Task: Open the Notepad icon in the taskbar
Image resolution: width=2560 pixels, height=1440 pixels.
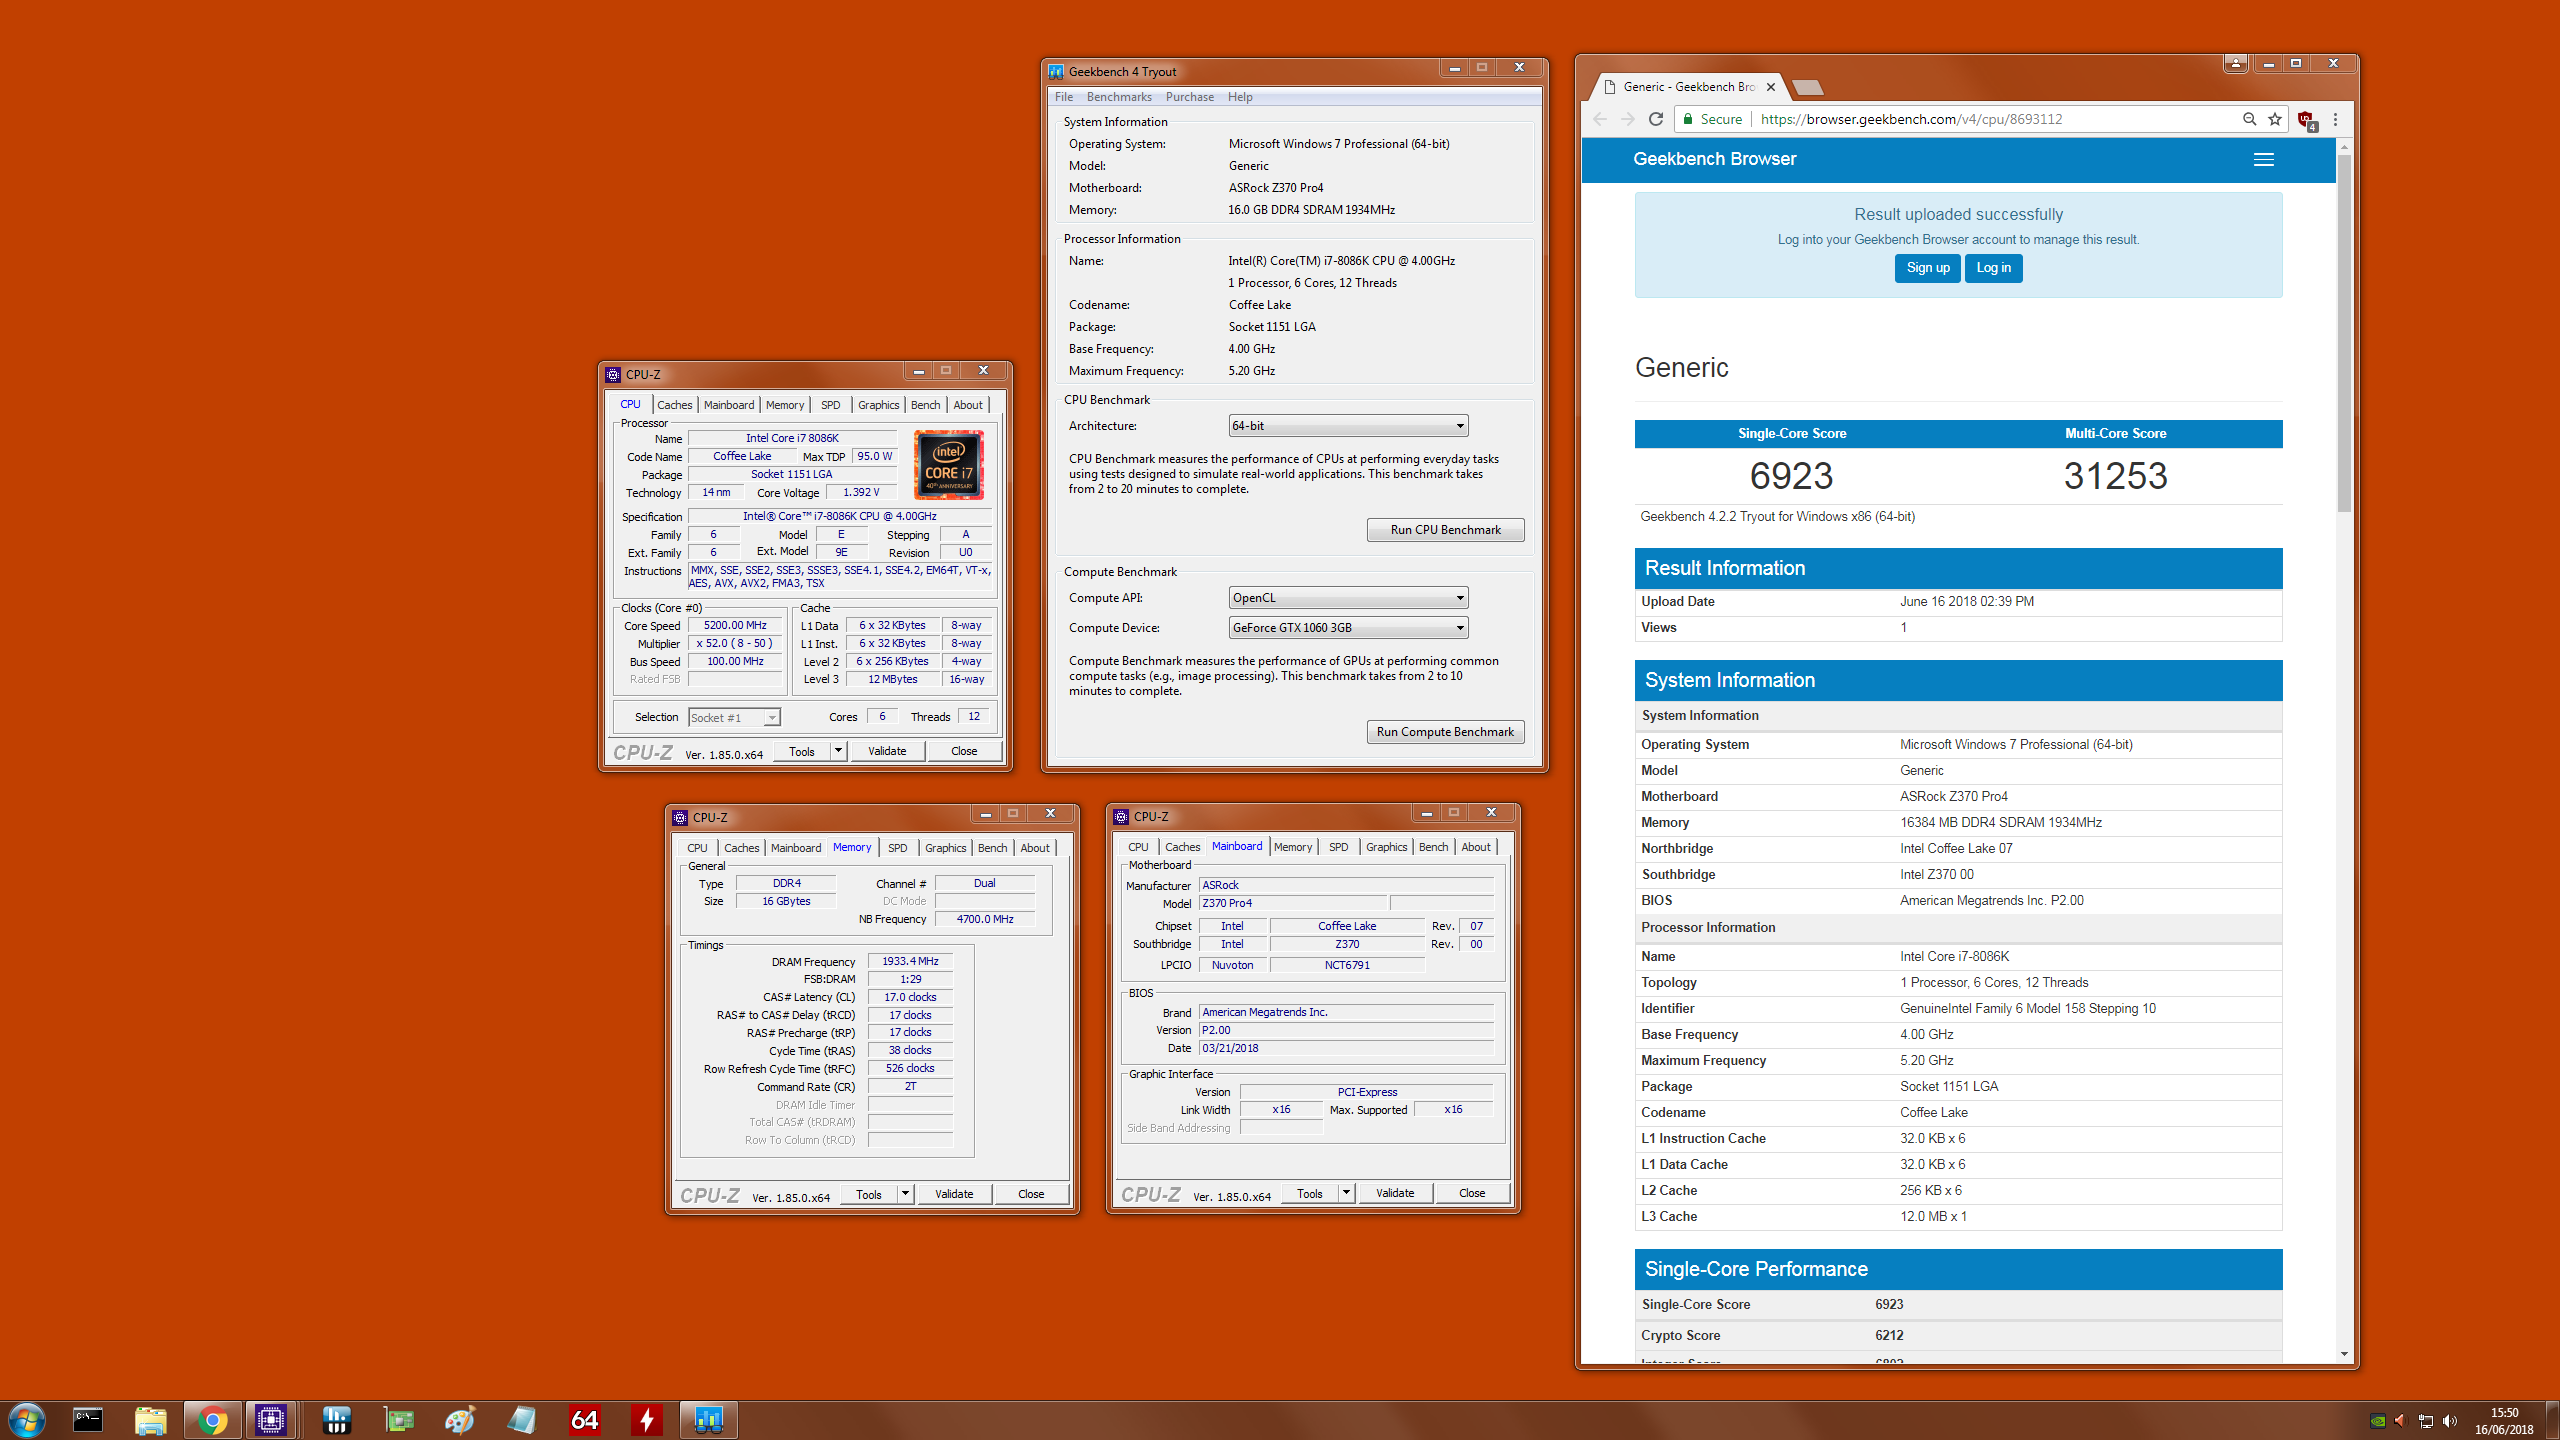Action: [523, 1419]
